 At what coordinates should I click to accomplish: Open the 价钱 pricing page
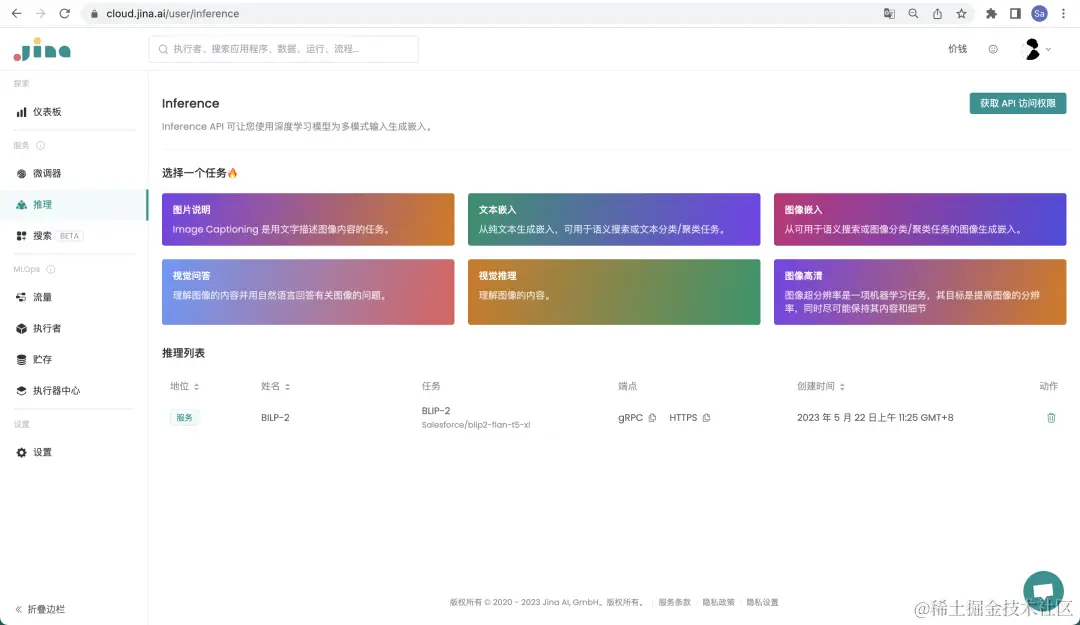pyautogui.click(x=956, y=48)
